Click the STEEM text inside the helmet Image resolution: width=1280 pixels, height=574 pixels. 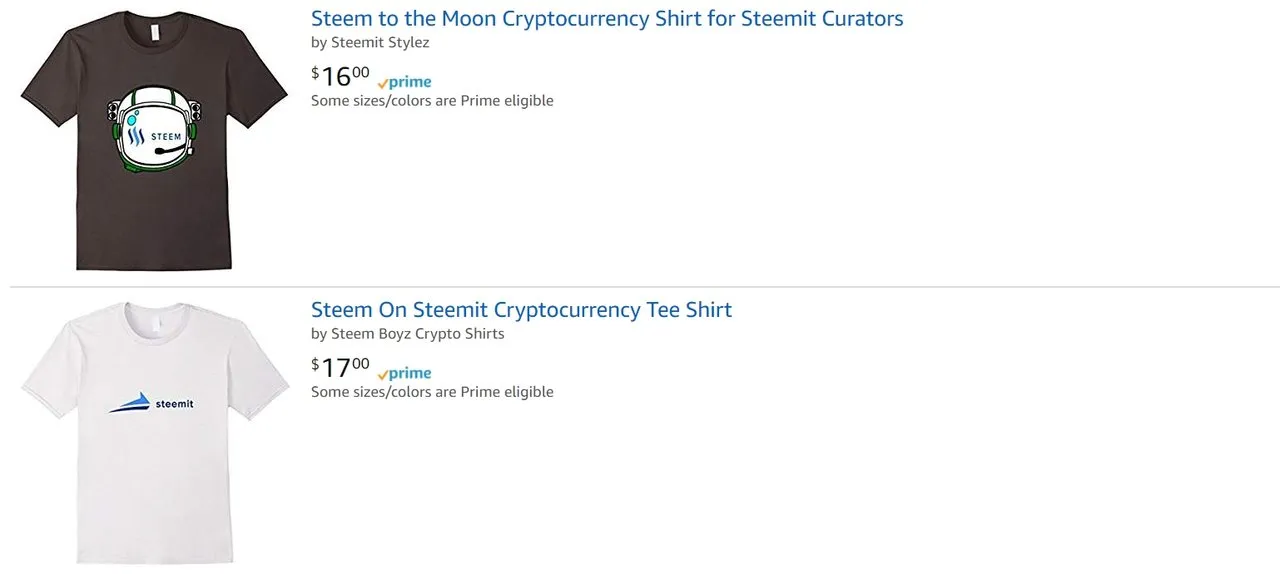pos(166,137)
